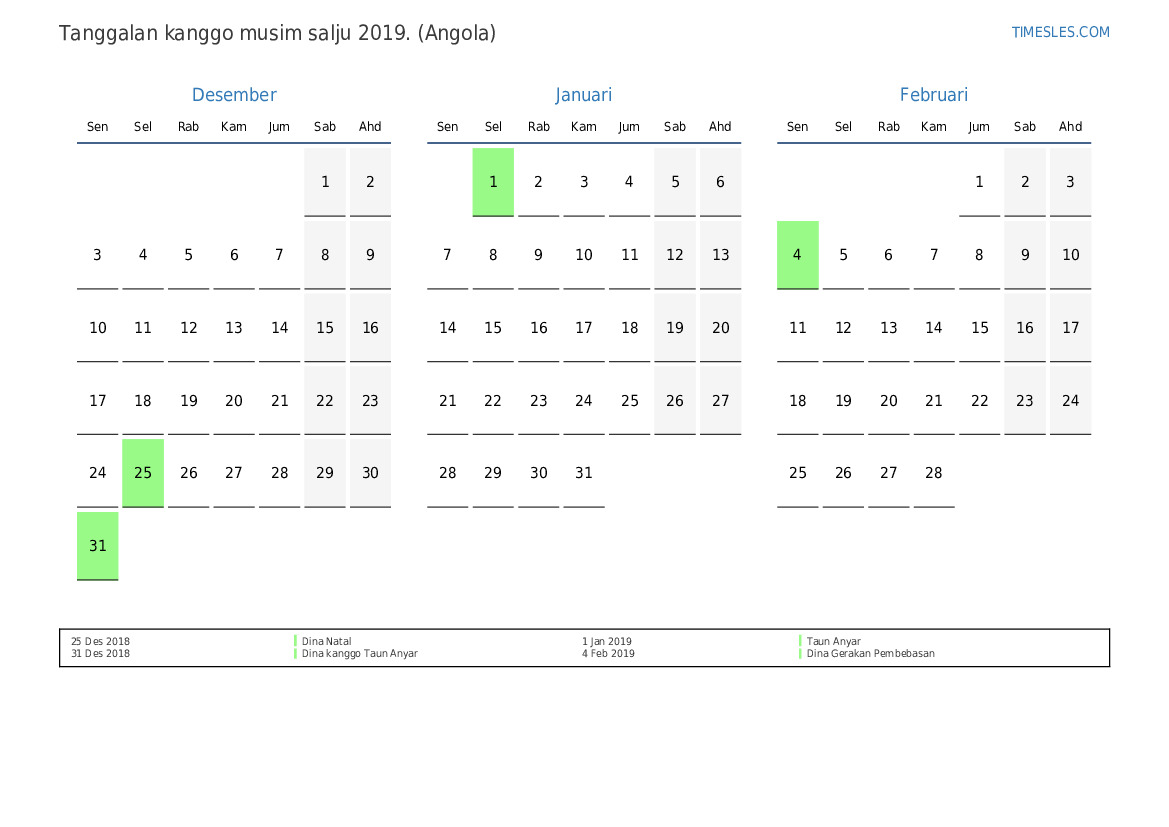Click the Kam header under Januari

pos(584,127)
